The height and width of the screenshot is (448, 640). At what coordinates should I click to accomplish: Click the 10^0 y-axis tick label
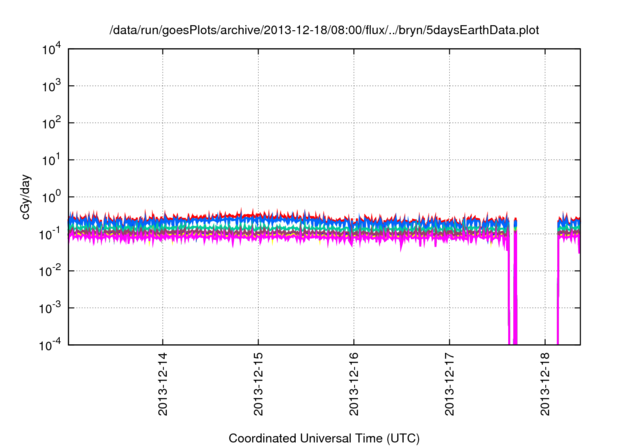(51, 197)
